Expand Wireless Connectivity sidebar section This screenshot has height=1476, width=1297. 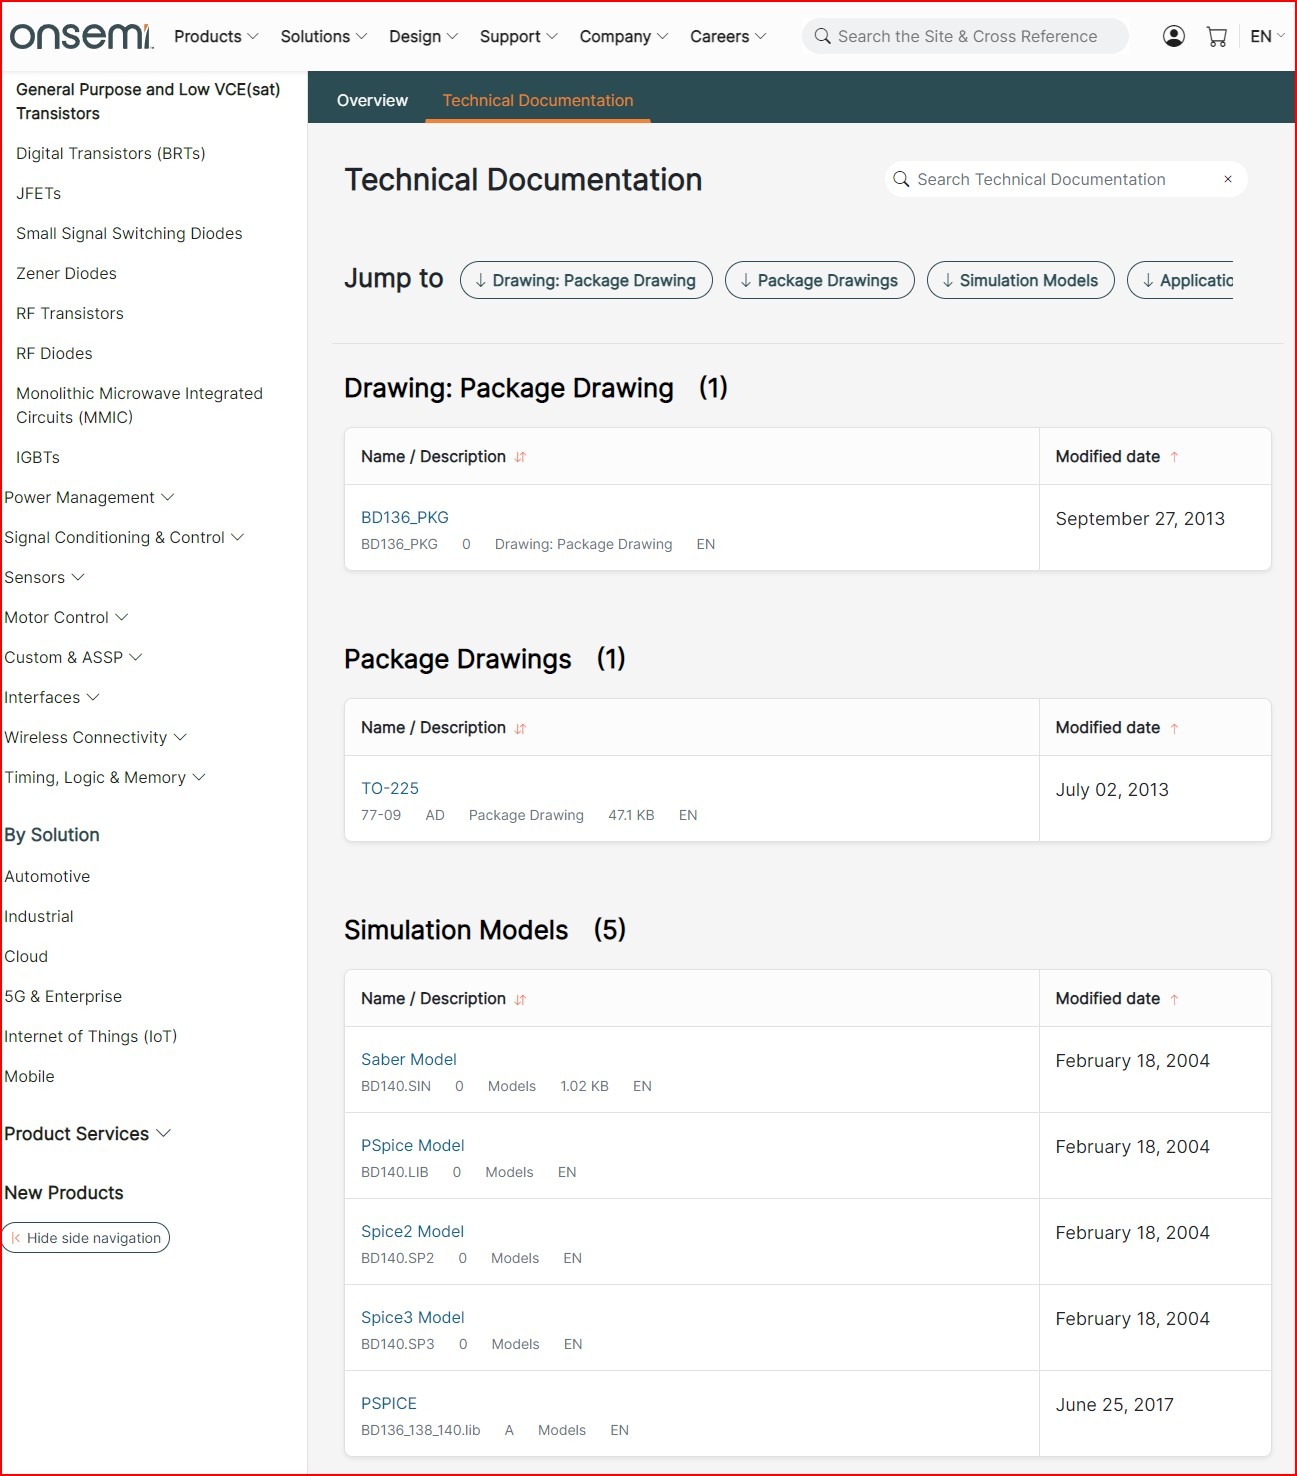click(95, 737)
